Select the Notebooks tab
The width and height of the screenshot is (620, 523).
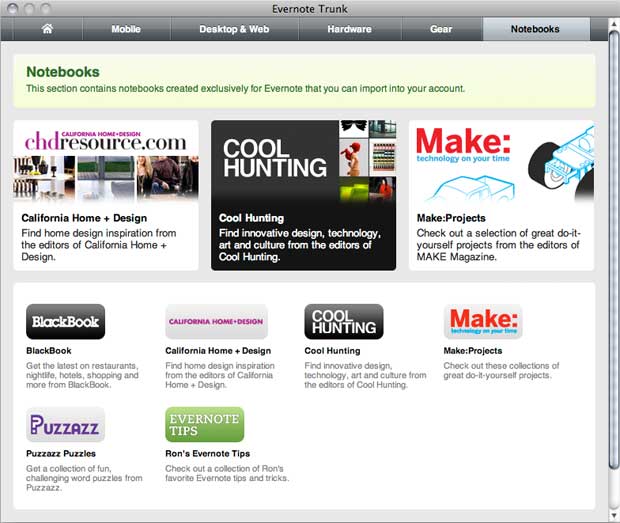[x=535, y=29]
